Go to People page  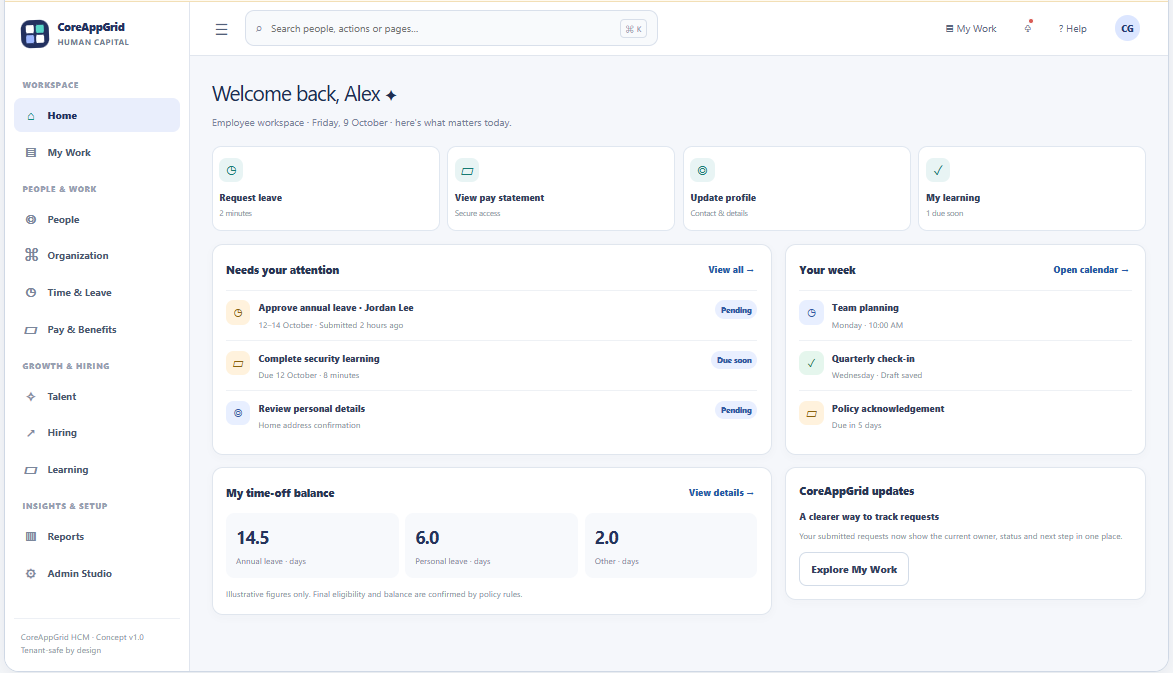coord(97,220)
